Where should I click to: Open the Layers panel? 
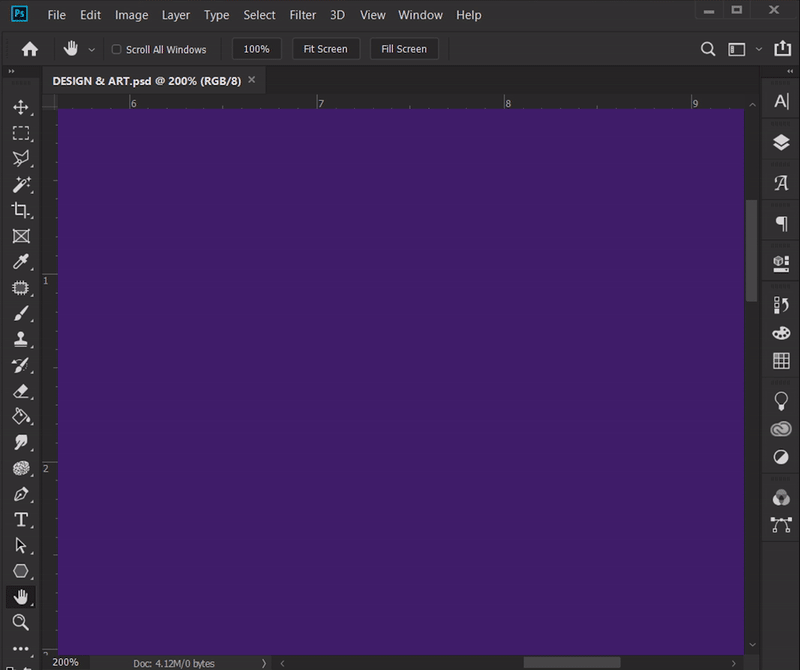[x=781, y=142]
